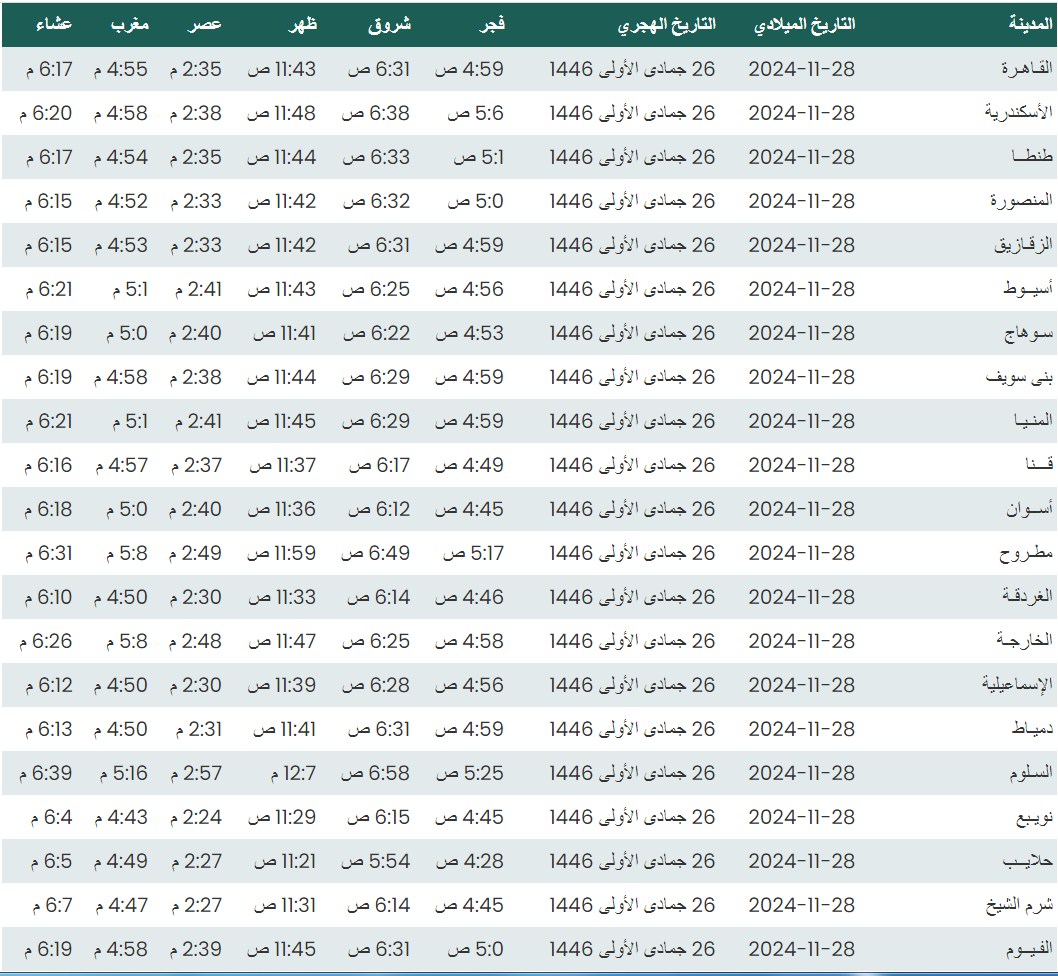The height and width of the screenshot is (976, 1058).
Task: Click the مغرب column header
Action: click(x=128, y=25)
